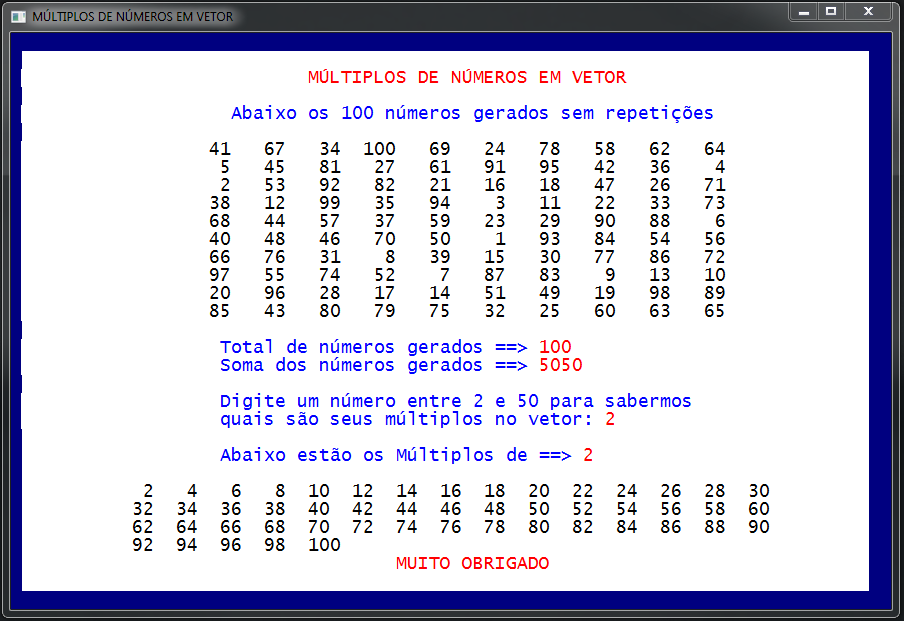This screenshot has width=904, height=621.
Task: Click the title bar text of the window
Action: pos(133,17)
